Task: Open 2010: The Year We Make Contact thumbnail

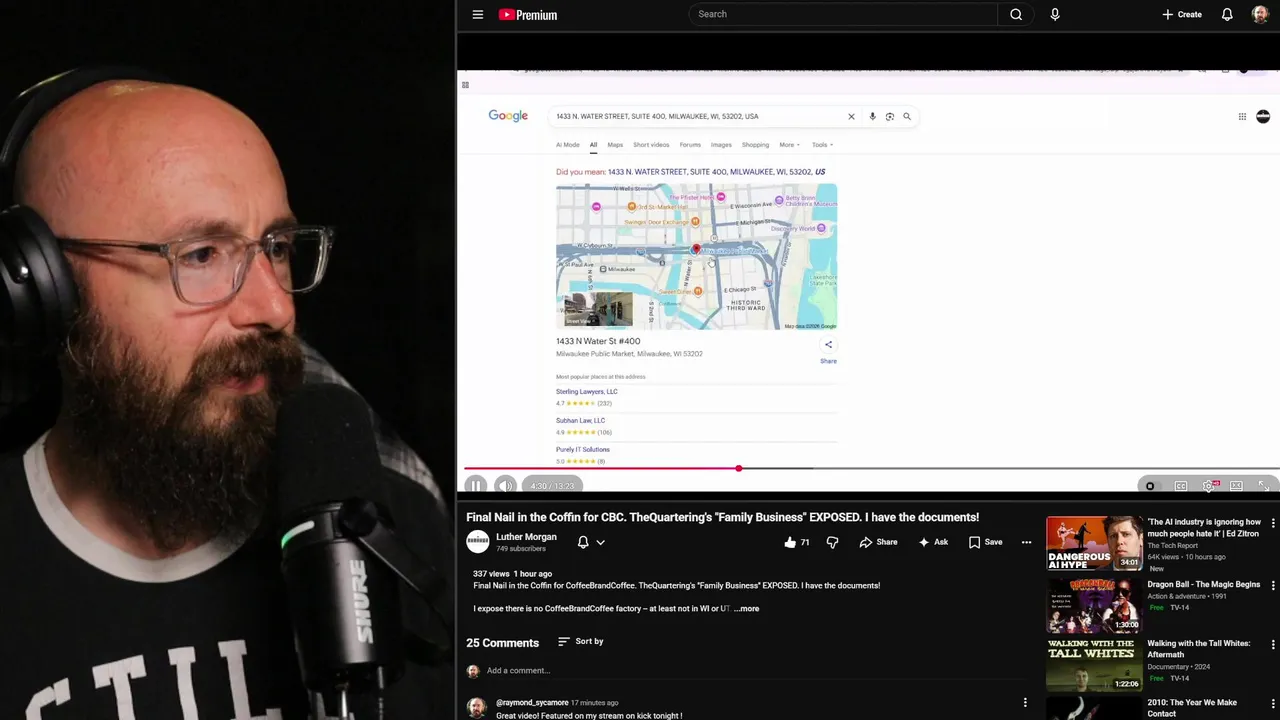Action: (1094, 709)
